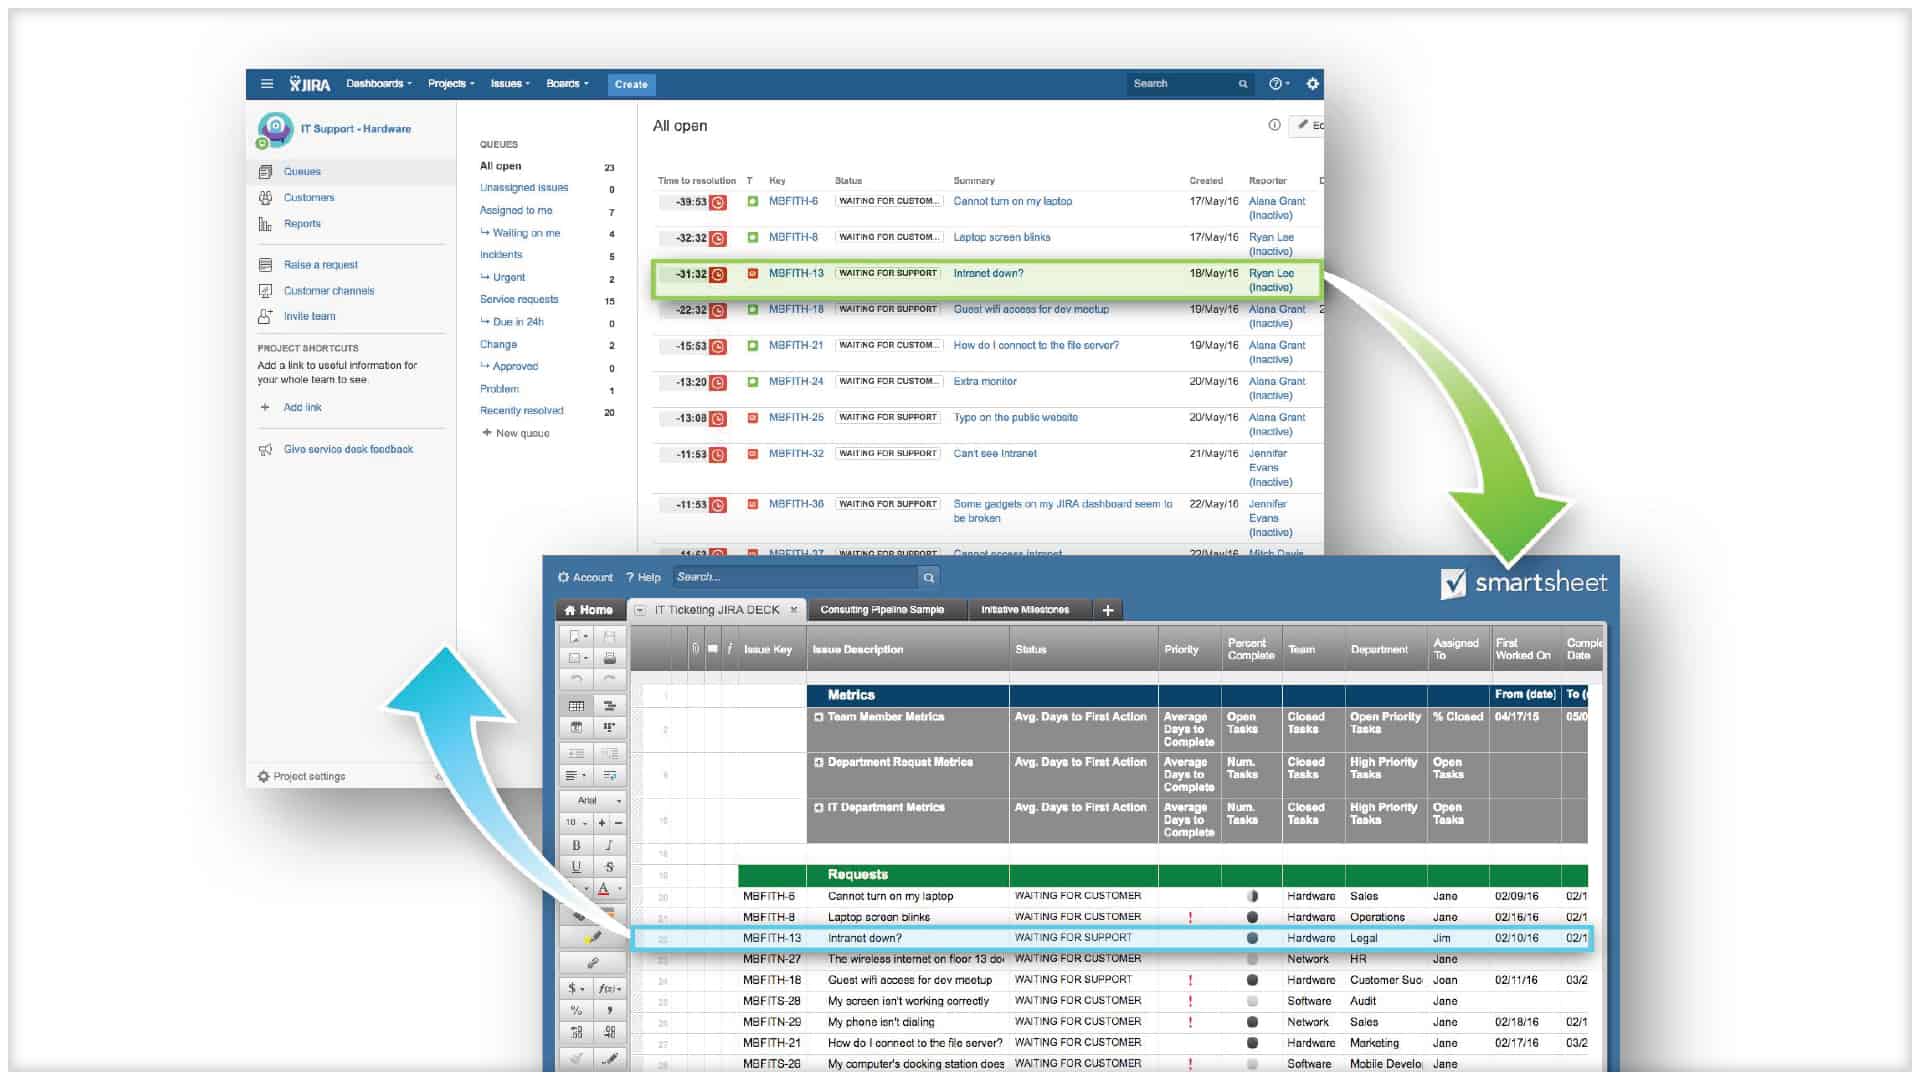Expand Team Member Metrics row
The height and width of the screenshot is (1080, 1920).
coord(819,717)
